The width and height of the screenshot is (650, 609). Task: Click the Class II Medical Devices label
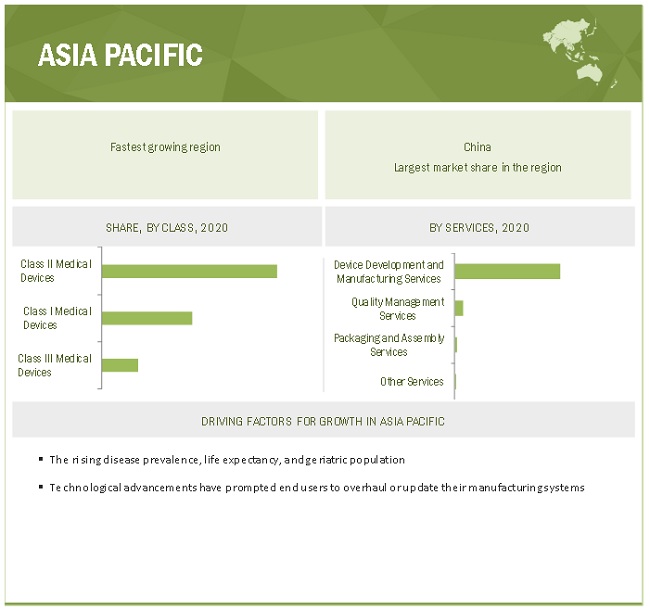56,271
